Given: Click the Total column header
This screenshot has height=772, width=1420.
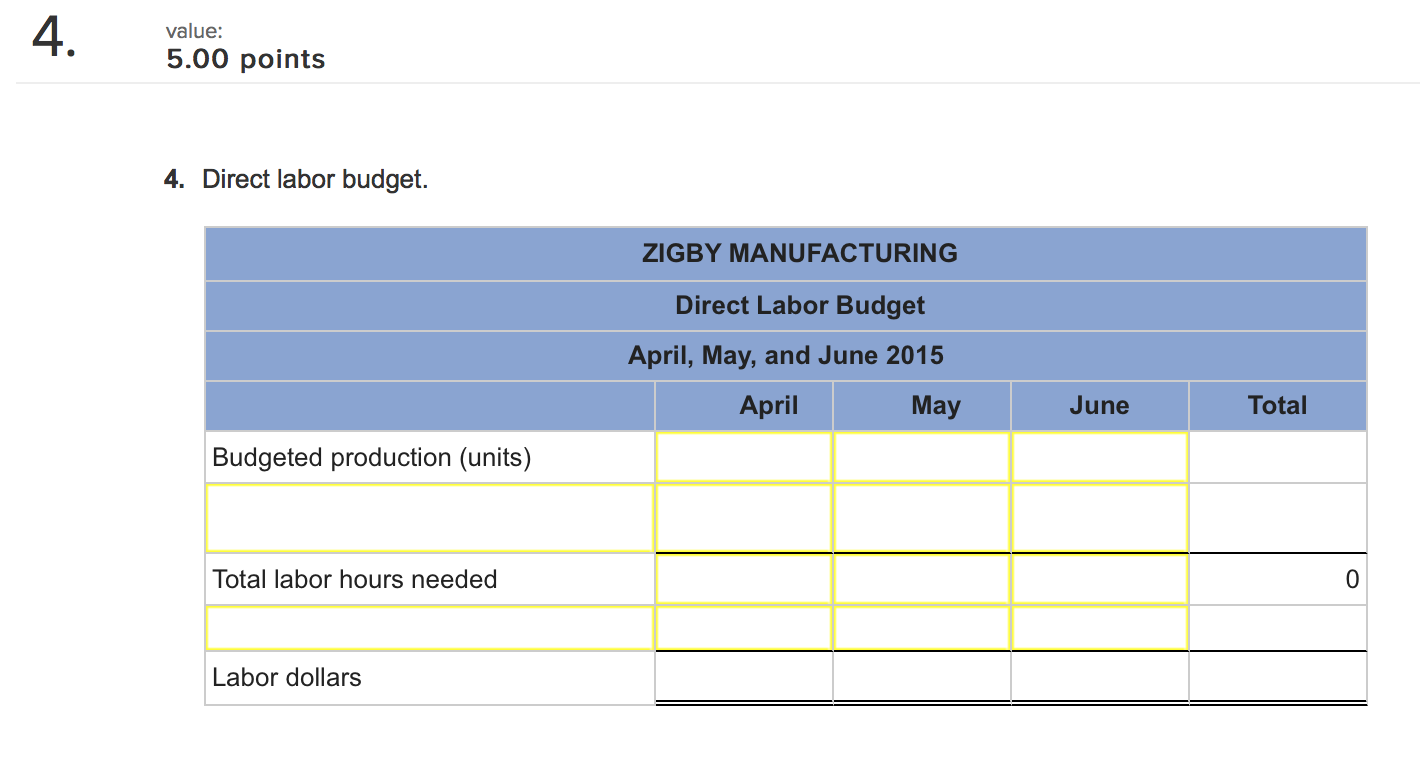Looking at the screenshot, I should (x=1278, y=405).
